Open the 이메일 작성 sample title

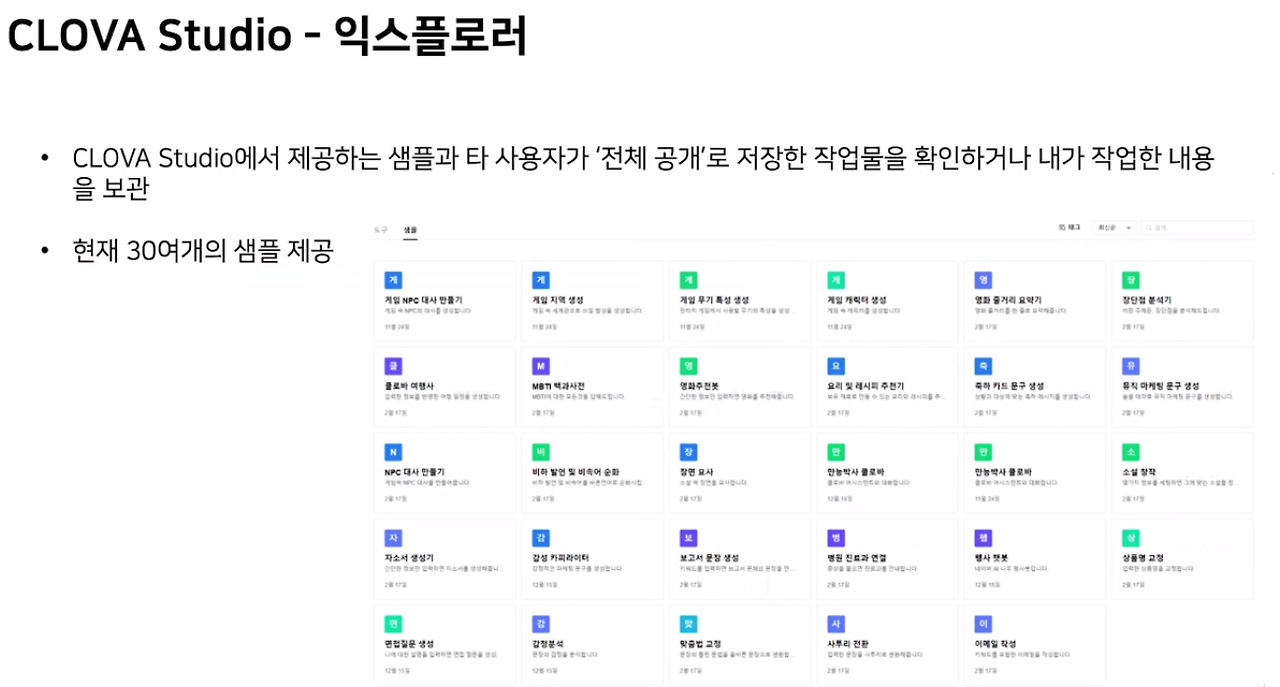[x=996, y=644]
